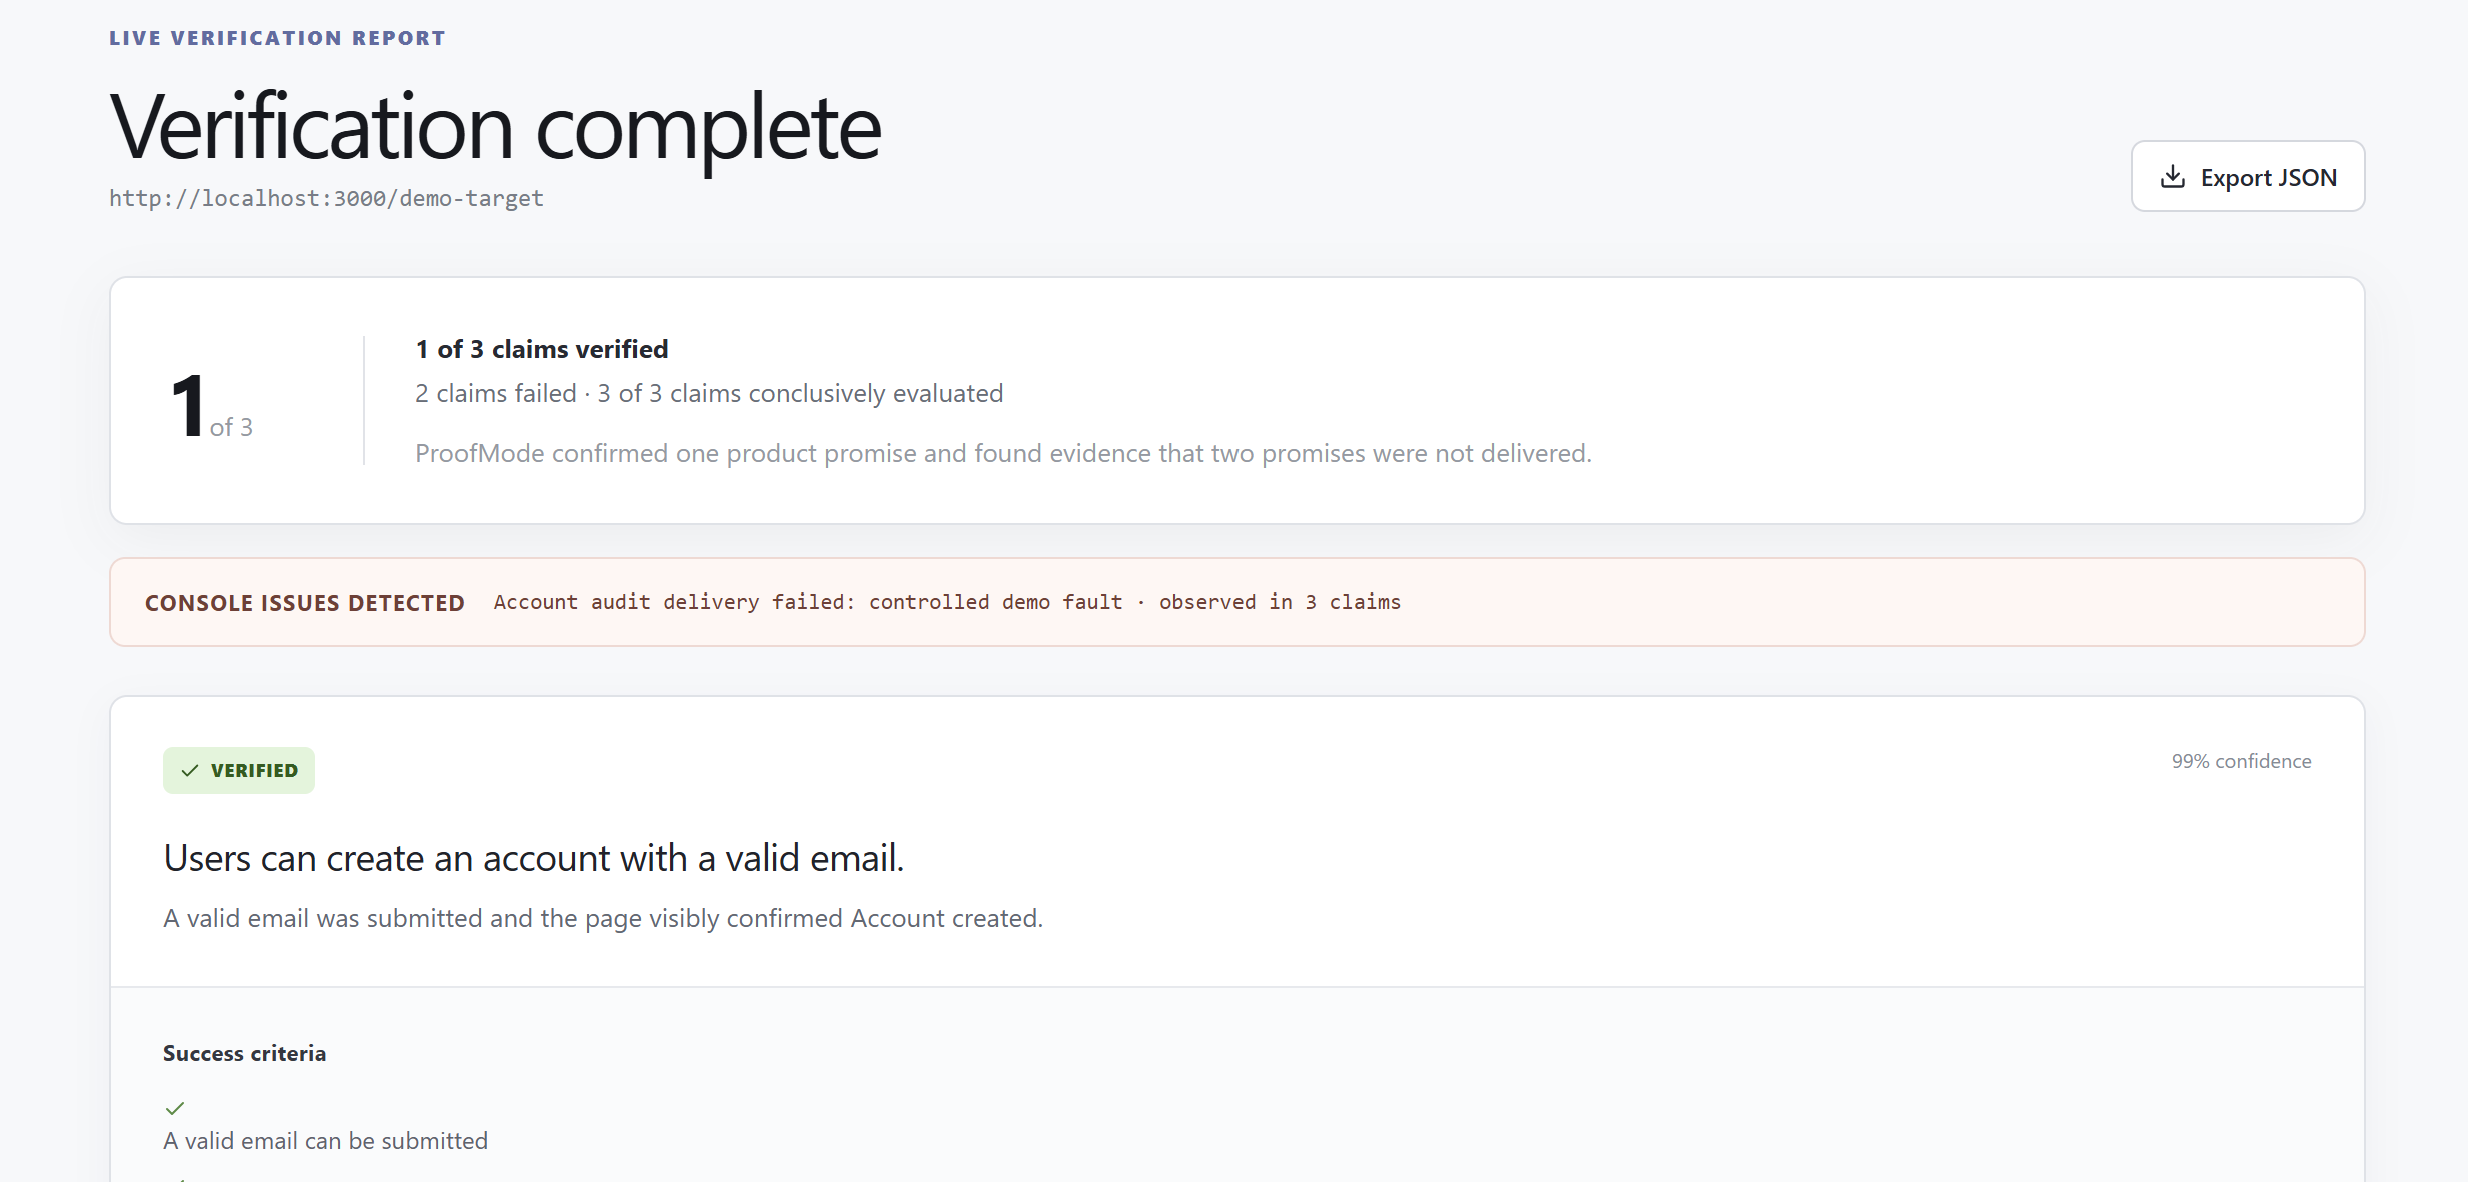Click 'A valid email can be submitted' criterion

tap(325, 1141)
